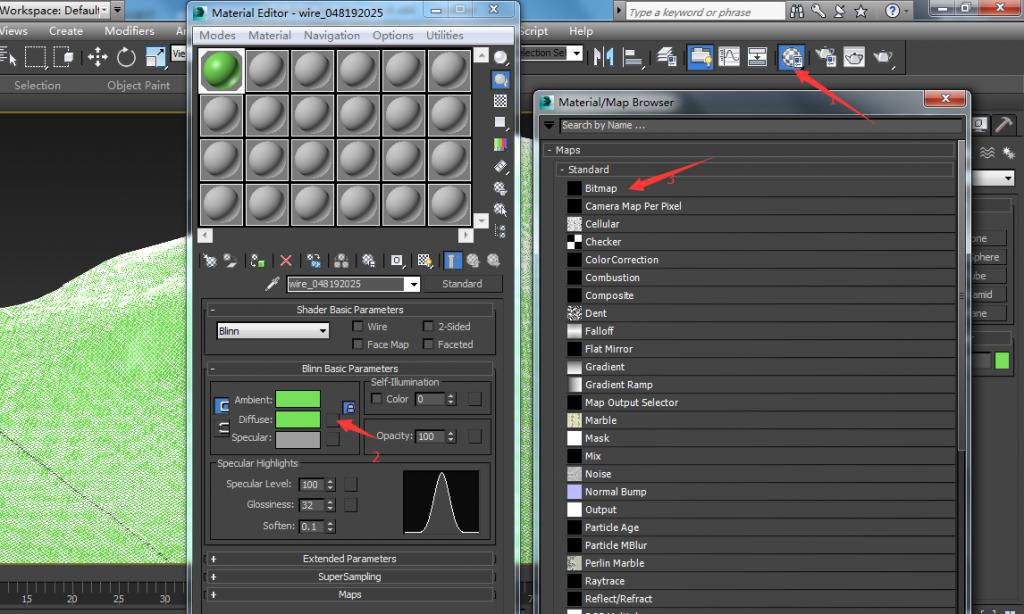Click the Show Shaded Material in Viewport icon

(423, 260)
